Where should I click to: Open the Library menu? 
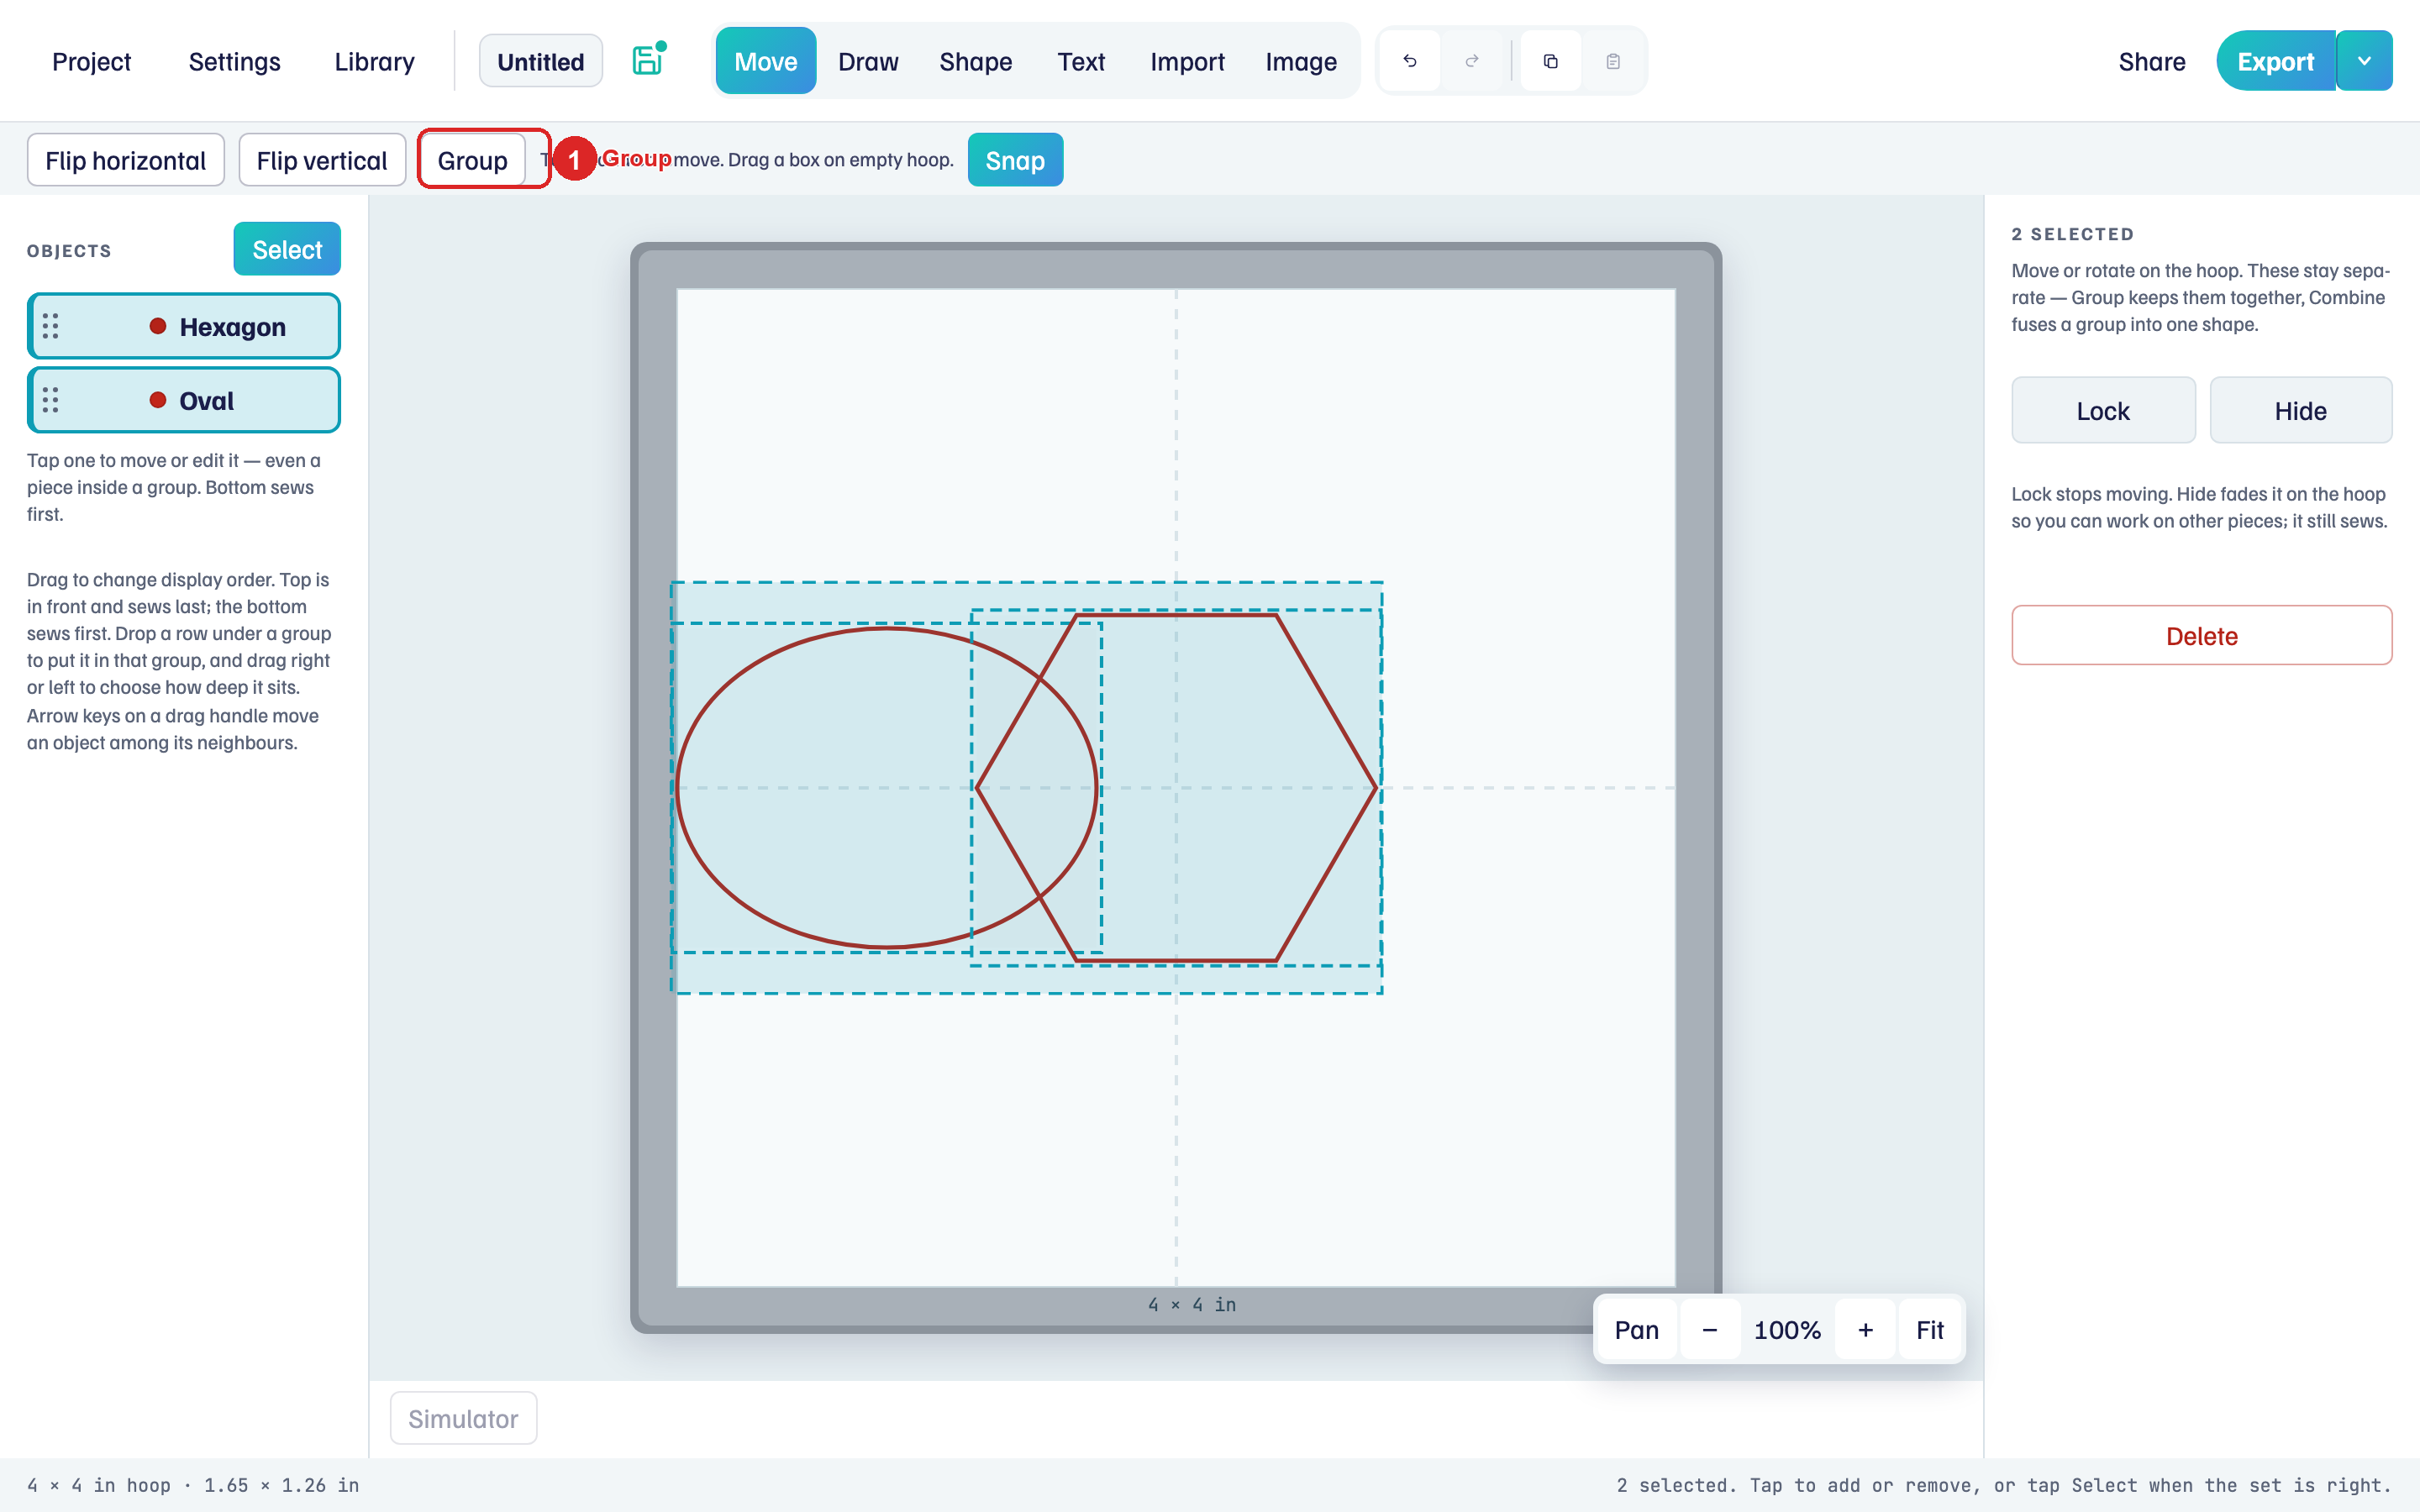(x=374, y=61)
